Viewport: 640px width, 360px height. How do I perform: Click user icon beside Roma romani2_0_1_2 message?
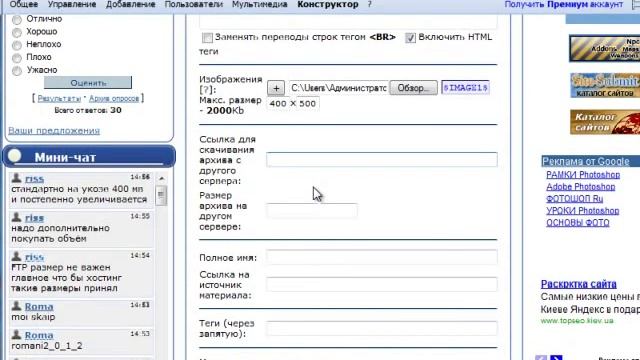click(16, 334)
